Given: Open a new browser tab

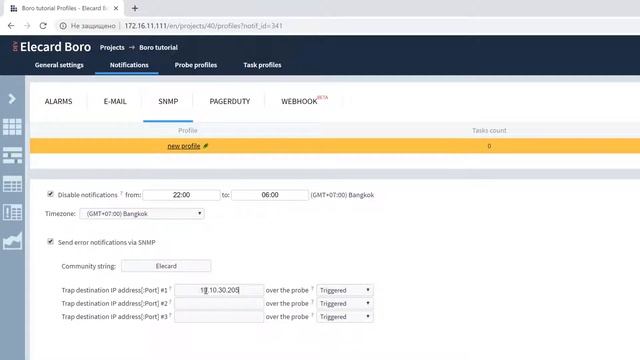Looking at the screenshot, I should click(135, 8).
